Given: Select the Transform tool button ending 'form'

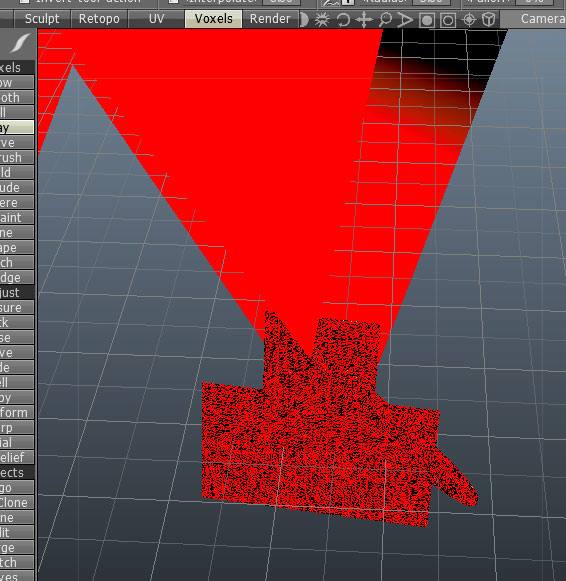Looking at the screenshot, I should [x=17, y=412].
